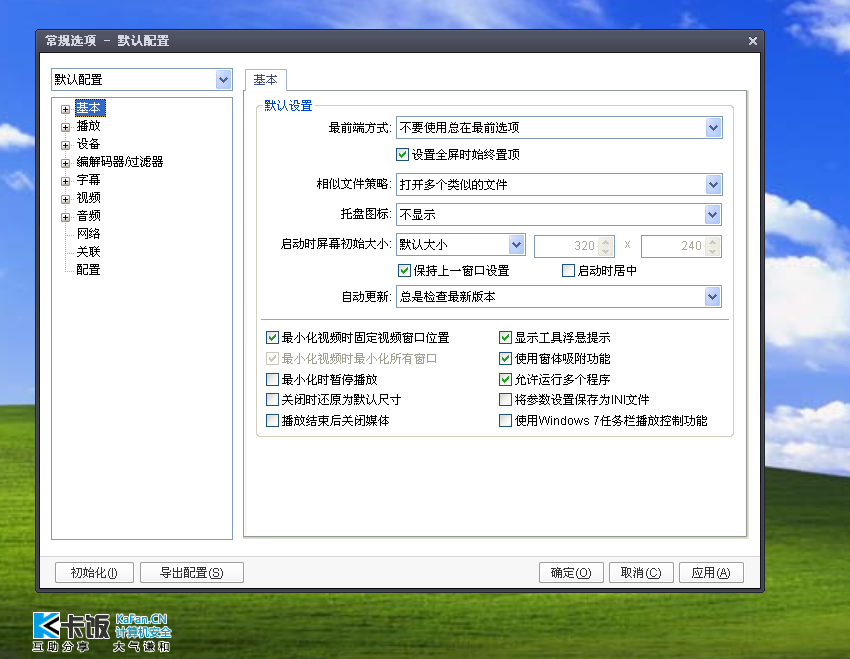Enable 将参数设置保存为INI文件 checkbox
The width and height of the screenshot is (850, 659).
505,400
